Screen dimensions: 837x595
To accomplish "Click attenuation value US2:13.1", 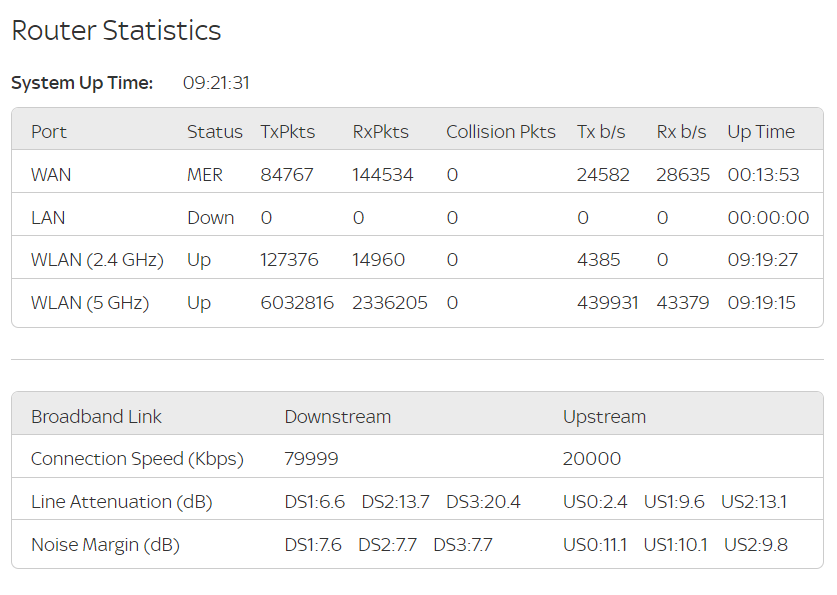I will pos(754,502).
